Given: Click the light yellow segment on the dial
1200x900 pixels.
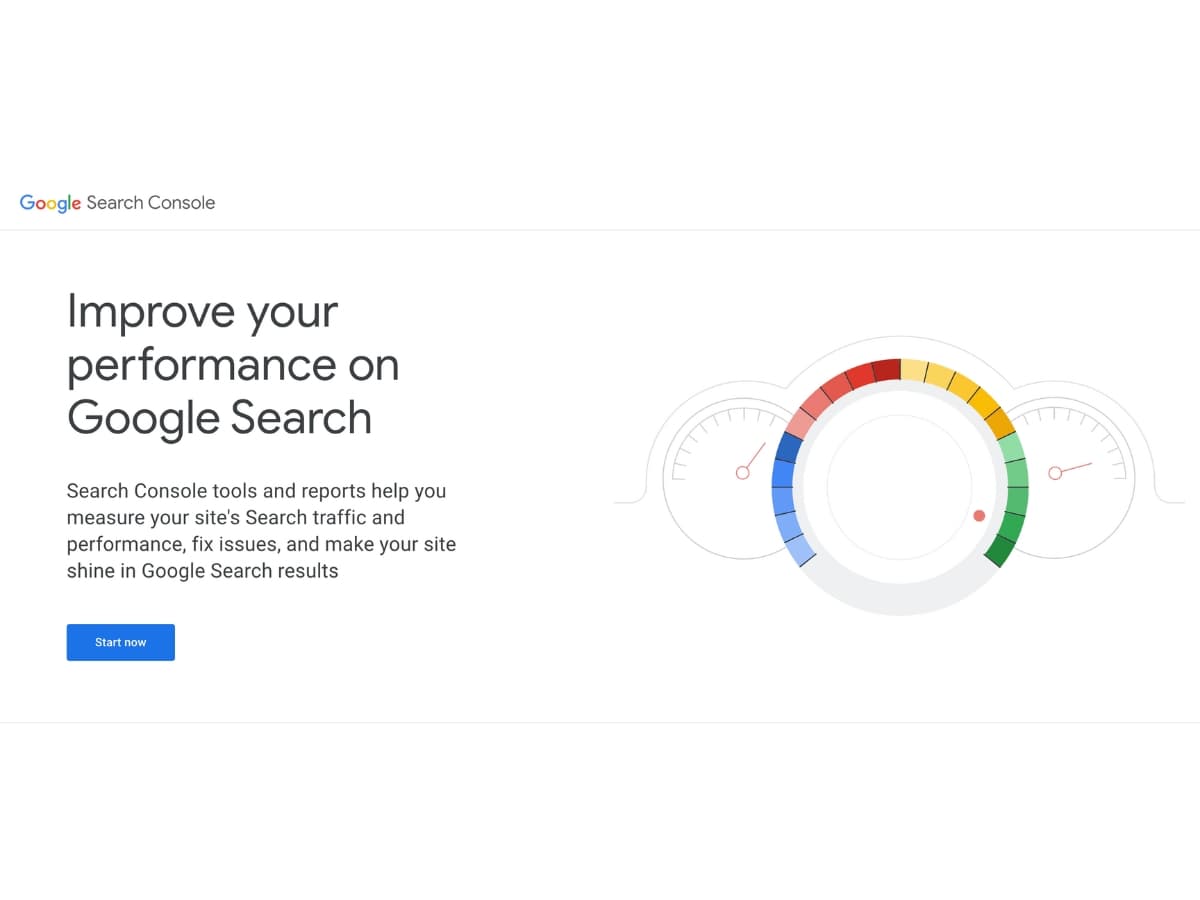Looking at the screenshot, I should coord(914,371).
